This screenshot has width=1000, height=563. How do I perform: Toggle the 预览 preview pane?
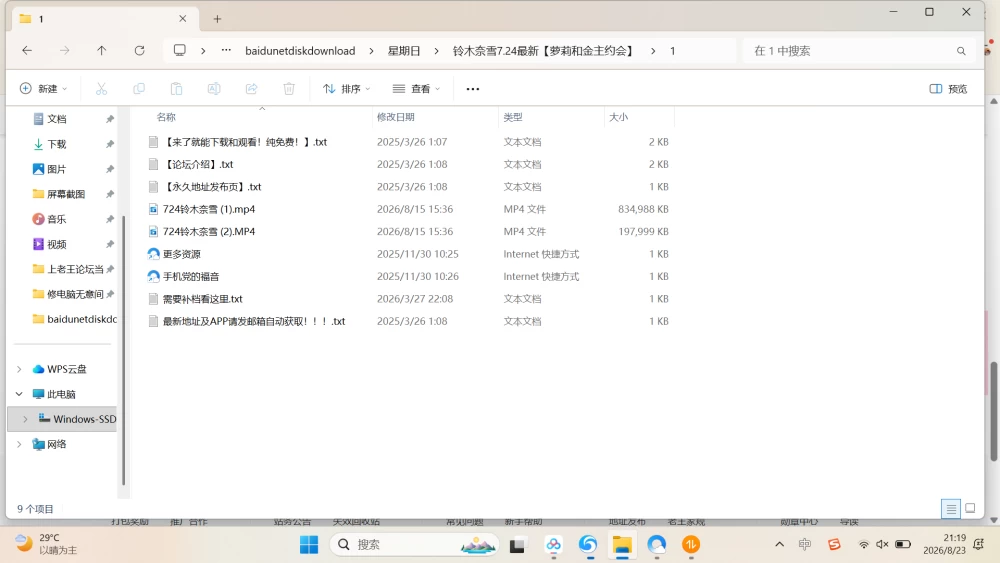coord(948,89)
